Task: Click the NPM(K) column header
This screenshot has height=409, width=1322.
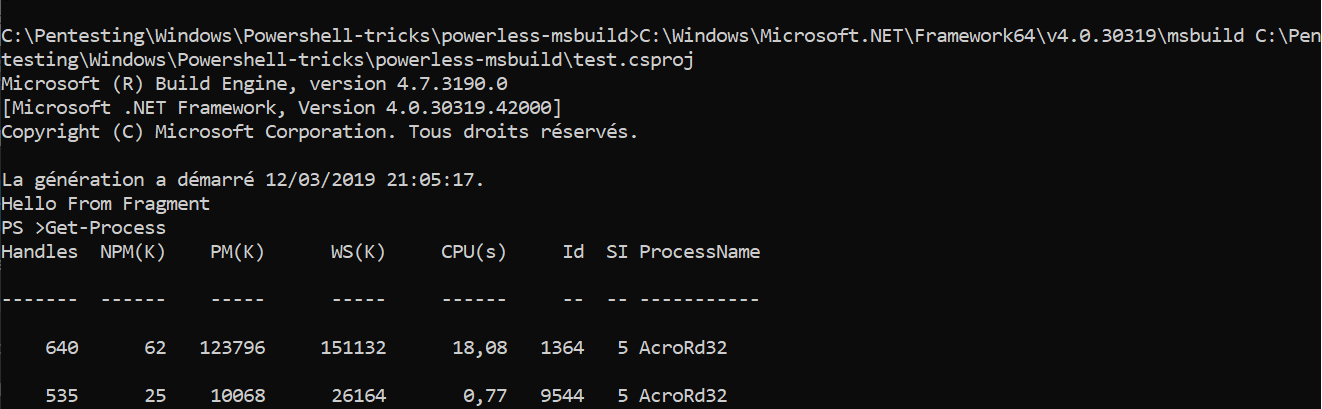Action: pyautogui.click(x=133, y=252)
